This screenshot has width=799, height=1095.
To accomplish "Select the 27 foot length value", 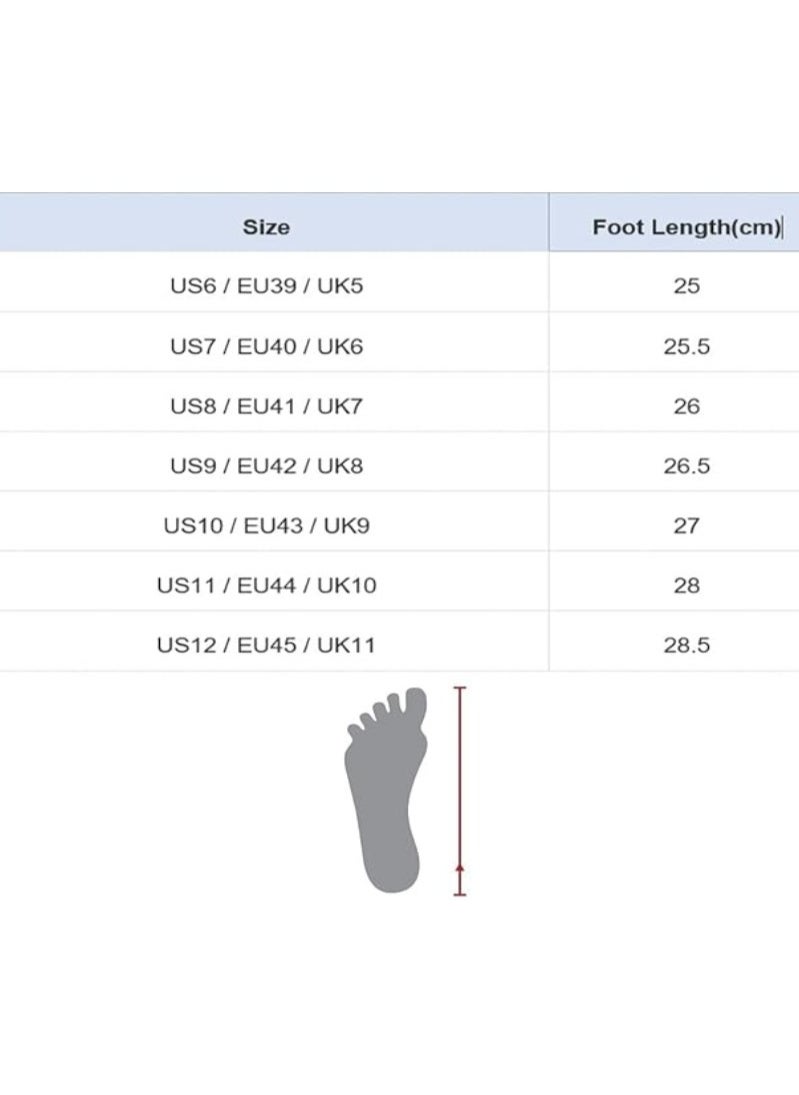I will tap(687, 525).
